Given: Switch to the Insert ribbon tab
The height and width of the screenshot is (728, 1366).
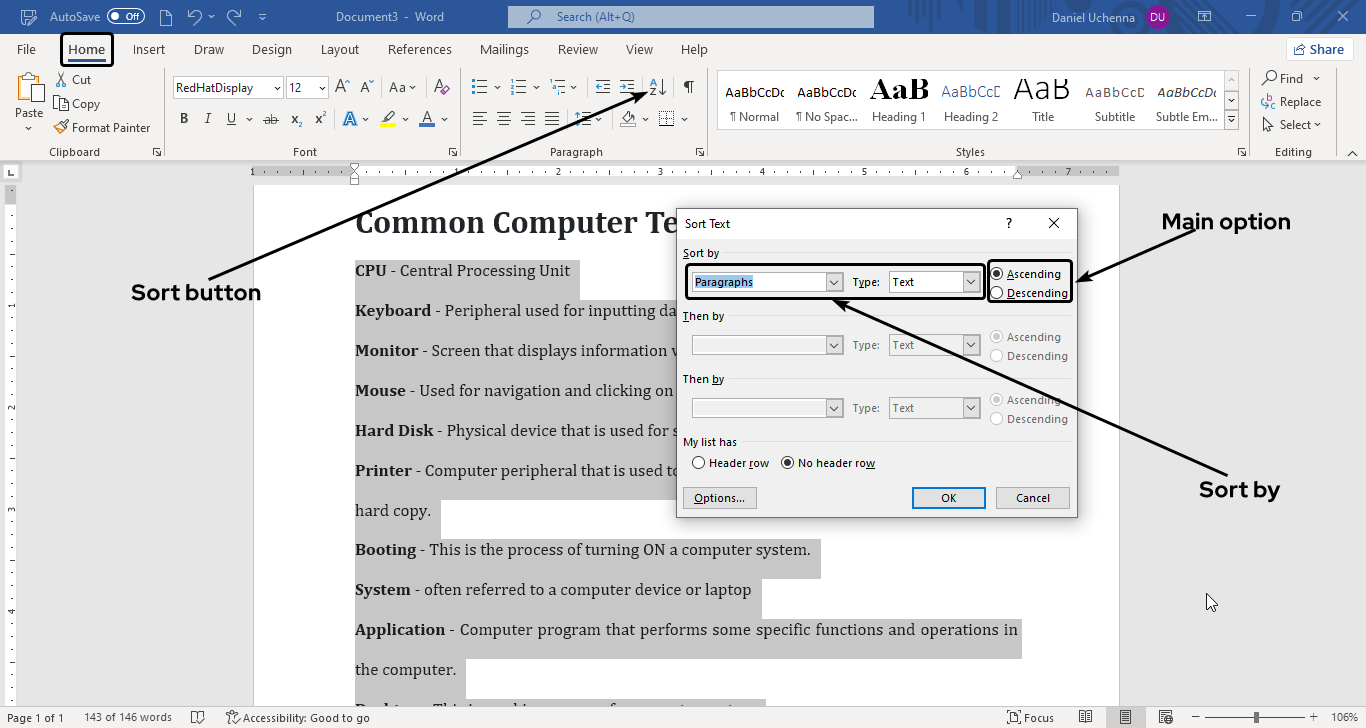Looking at the screenshot, I should pos(149,50).
